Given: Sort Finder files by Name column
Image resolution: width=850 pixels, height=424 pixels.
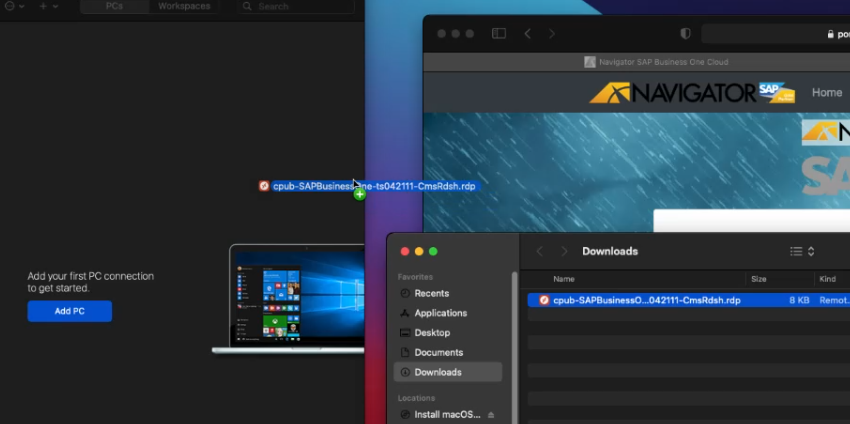Looking at the screenshot, I should coord(564,279).
